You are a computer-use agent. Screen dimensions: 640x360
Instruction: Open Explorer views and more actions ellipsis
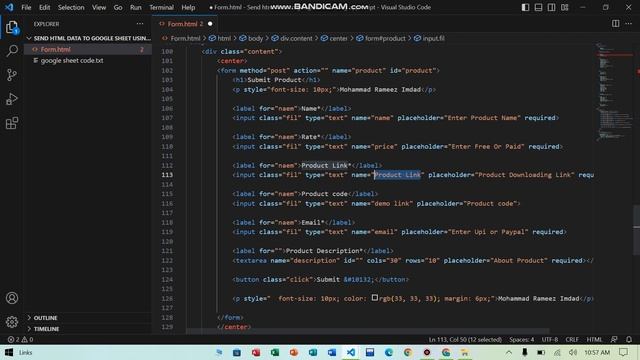coord(140,24)
